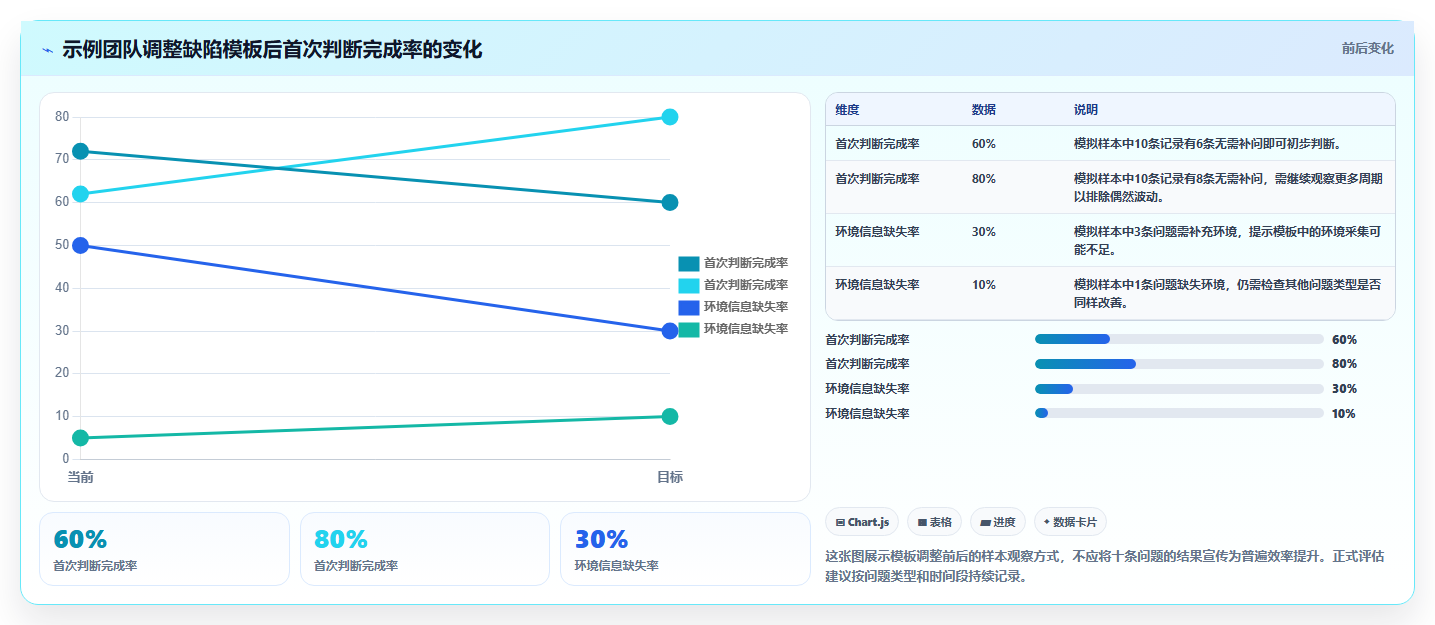Click the dark teal data point at 72
This screenshot has height=625, width=1435.
click(81, 152)
